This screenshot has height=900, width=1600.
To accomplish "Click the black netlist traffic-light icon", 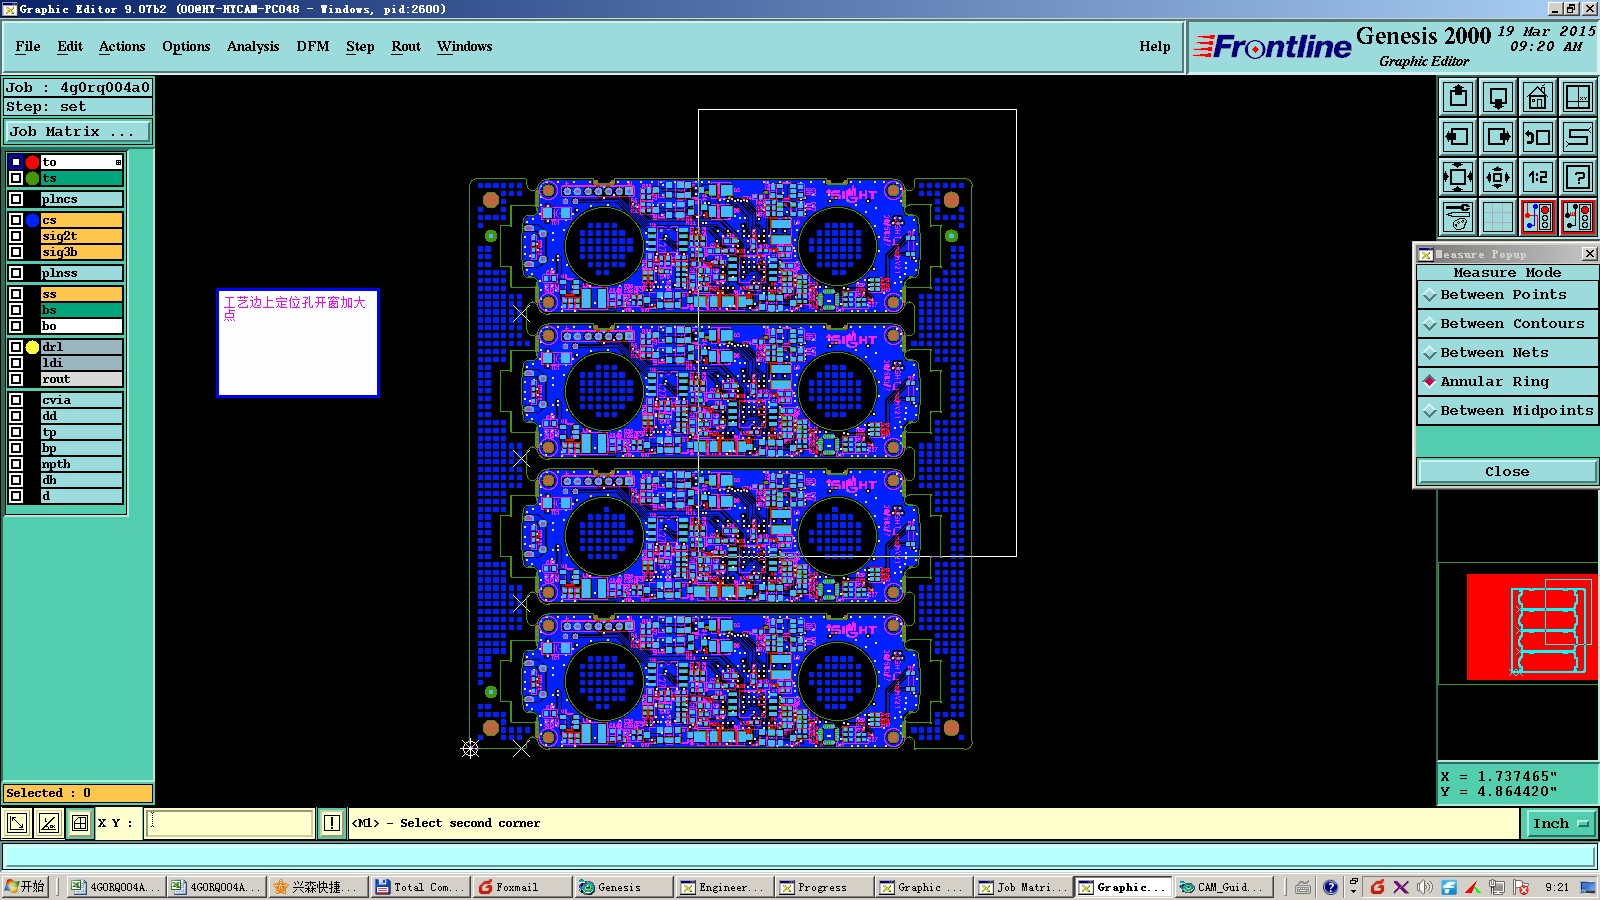I will click(x=1578, y=217).
